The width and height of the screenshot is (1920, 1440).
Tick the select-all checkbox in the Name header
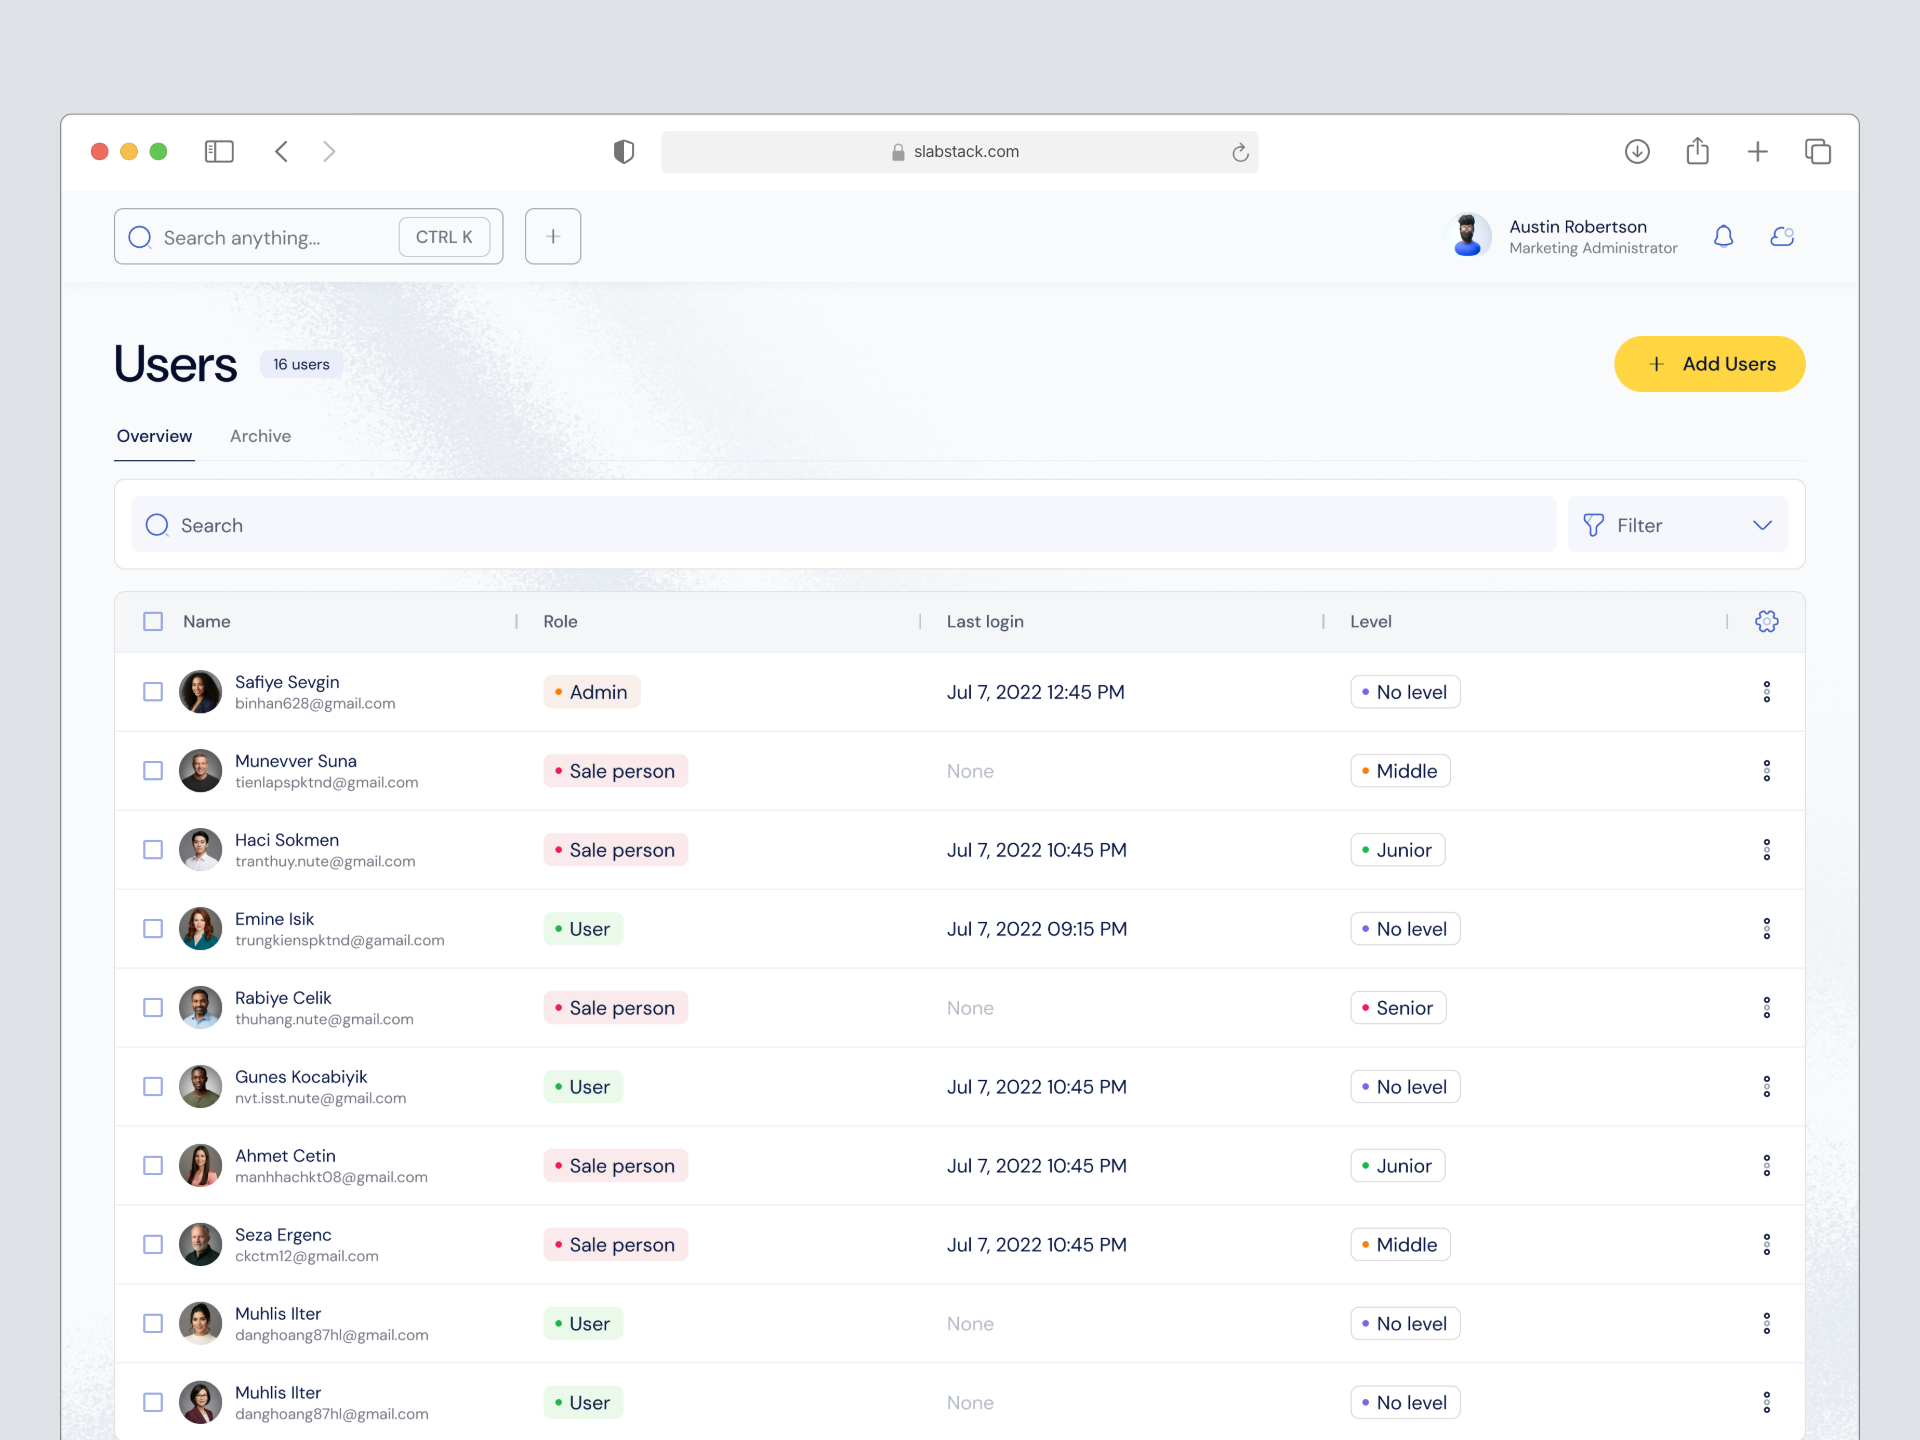click(153, 621)
